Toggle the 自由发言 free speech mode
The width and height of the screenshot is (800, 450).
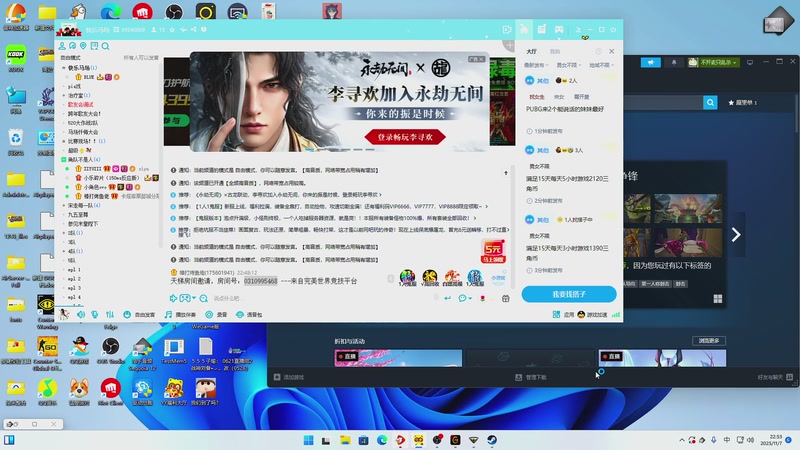[x=139, y=314]
